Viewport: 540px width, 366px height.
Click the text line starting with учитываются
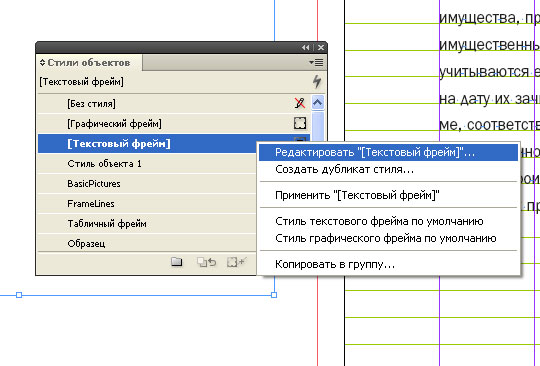coord(489,72)
